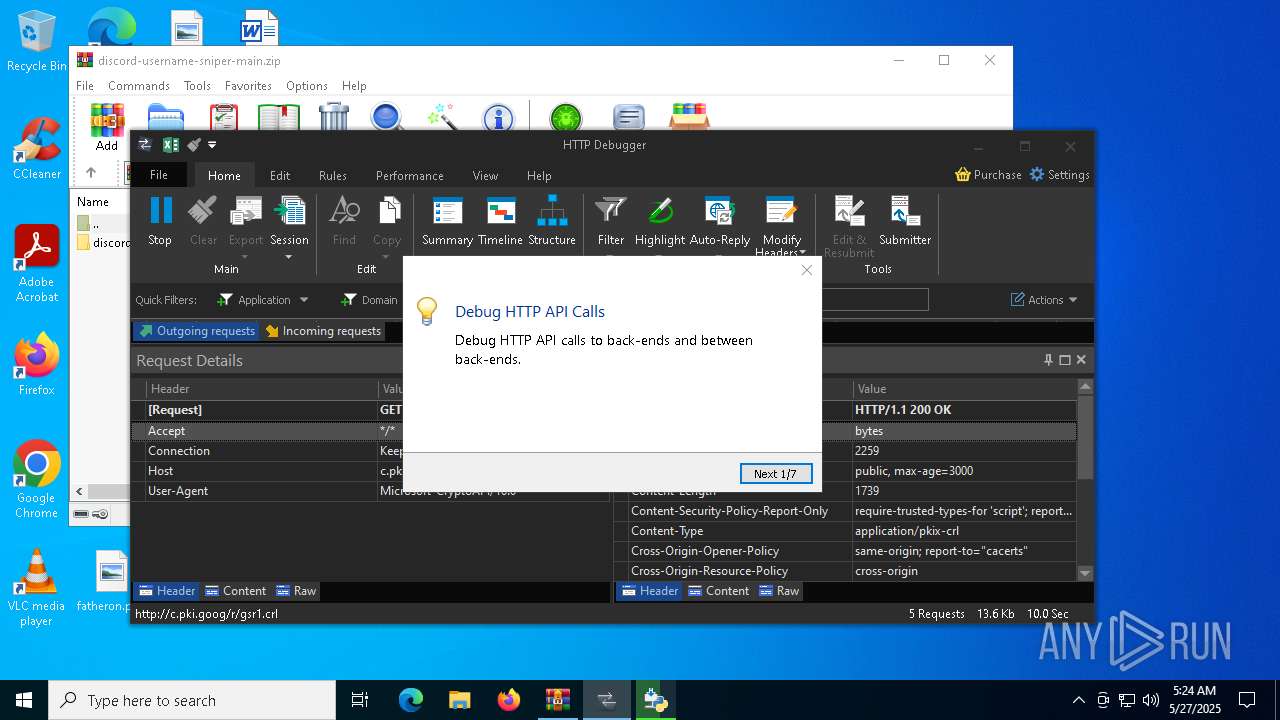The width and height of the screenshot is (1280, 720).
Task: Switch to the Rules ribbon tab
Action: click(x=333, y=175)
